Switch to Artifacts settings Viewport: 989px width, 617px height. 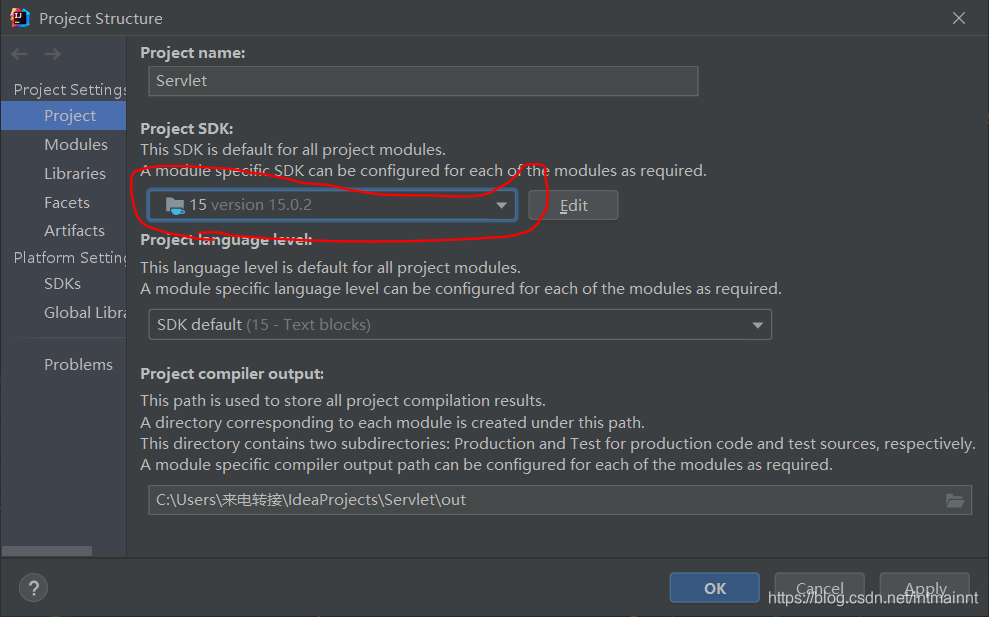74,230
